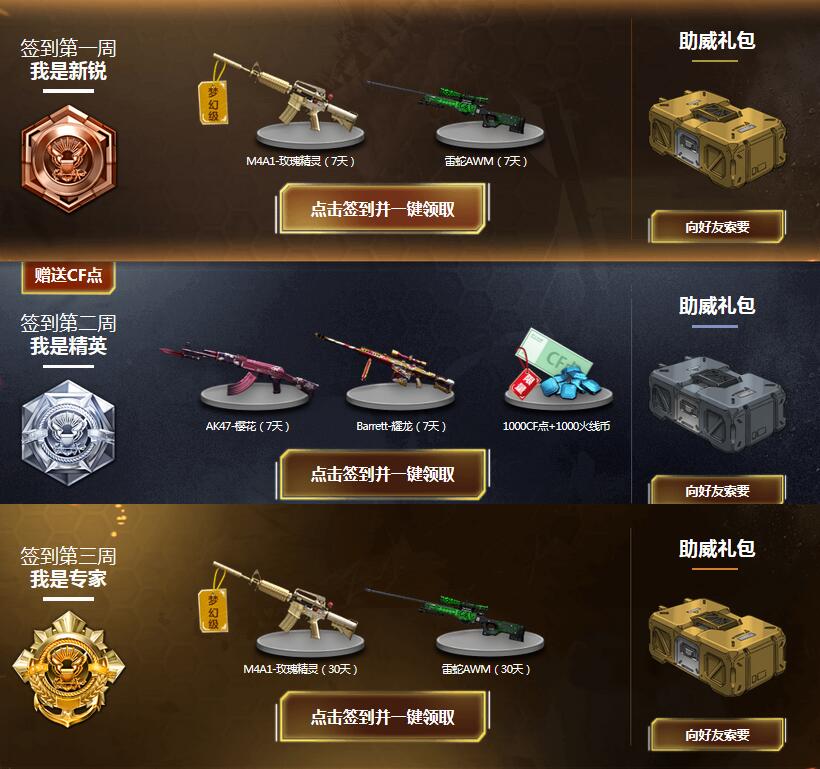Click week three 点击签到并一键领取 button

click(x=382, y=717)
